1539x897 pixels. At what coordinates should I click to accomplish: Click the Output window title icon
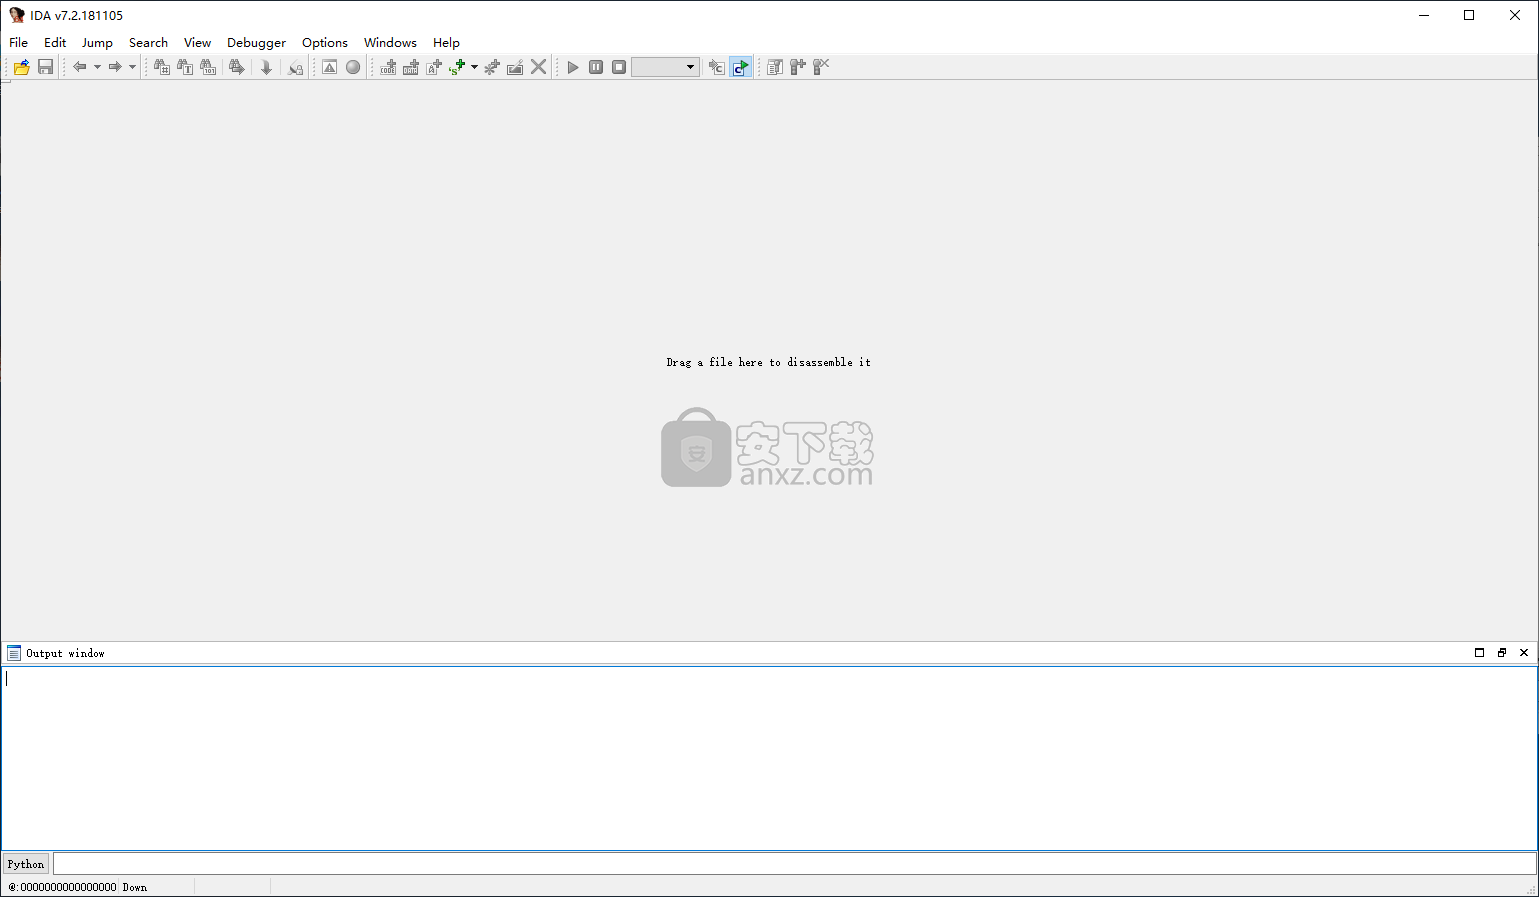(x=14, y=653)
